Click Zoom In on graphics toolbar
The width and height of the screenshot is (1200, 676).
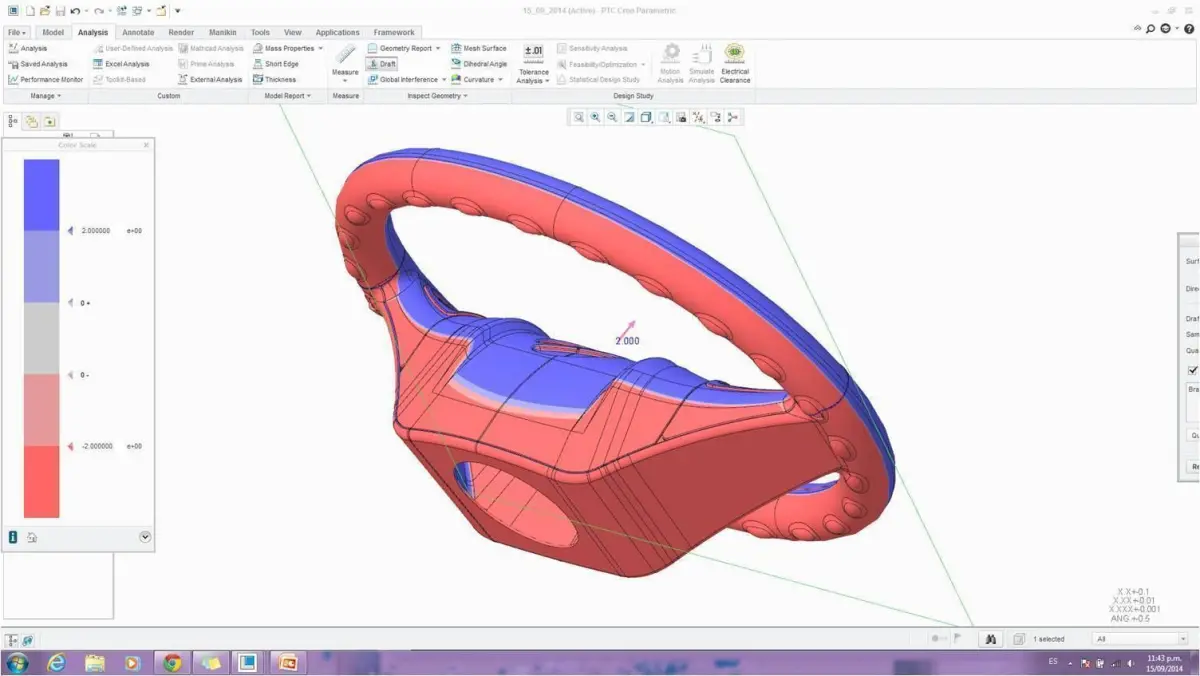[x=595, y=118]
